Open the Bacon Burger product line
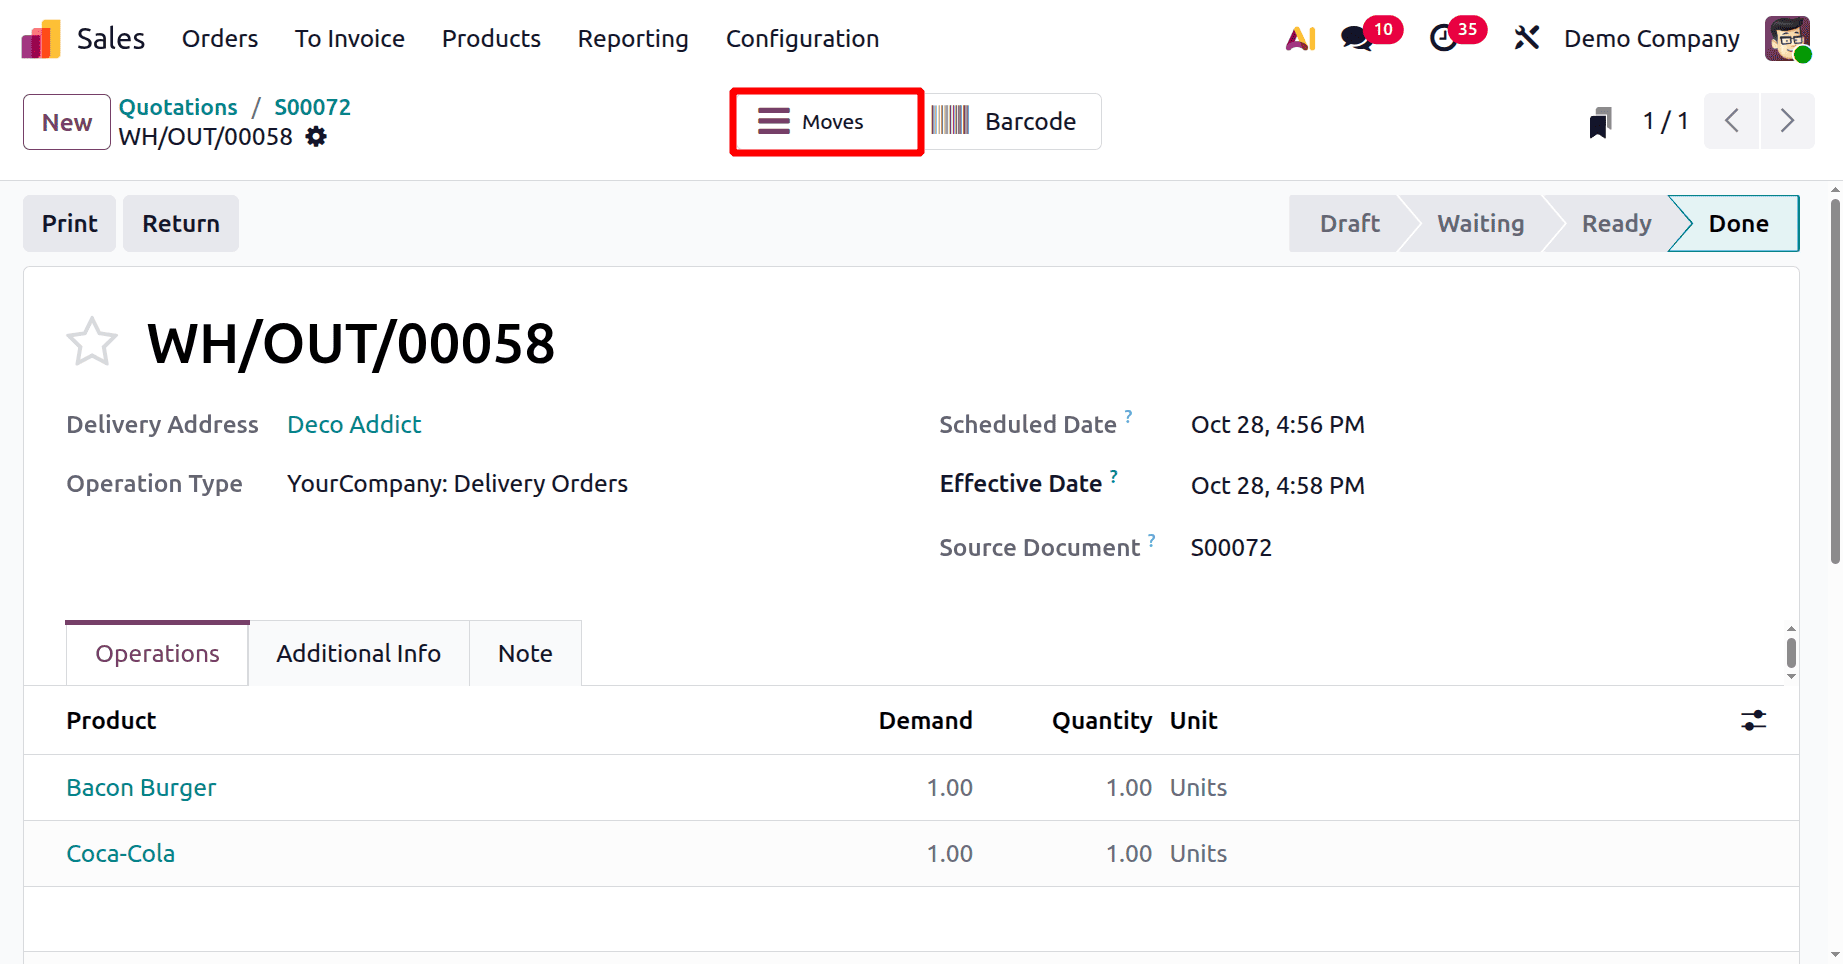The height and width of the screenshot is (964, 1843). (141, 787)
